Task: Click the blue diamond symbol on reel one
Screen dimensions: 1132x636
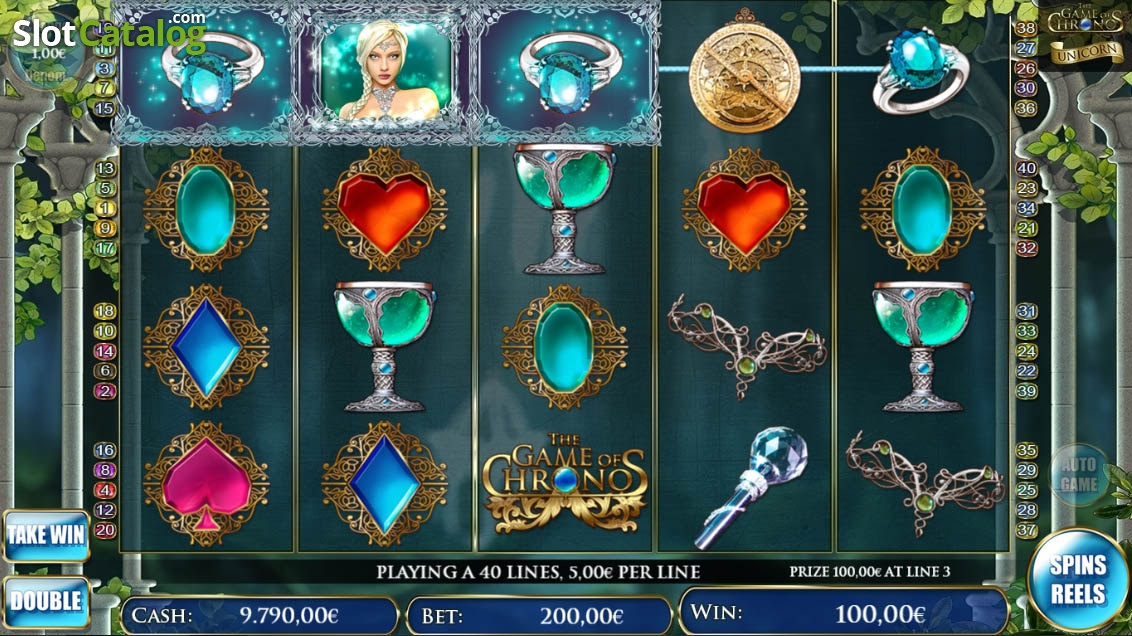Action: 206,347
